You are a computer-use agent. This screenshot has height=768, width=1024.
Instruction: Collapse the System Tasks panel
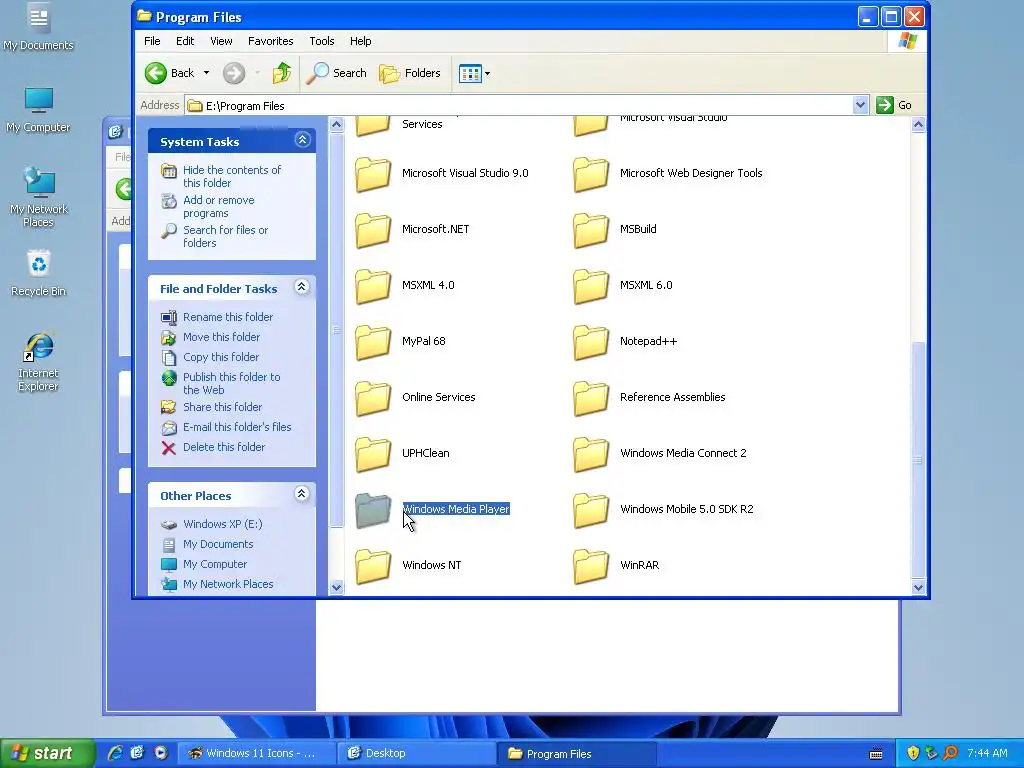point(302,140)
